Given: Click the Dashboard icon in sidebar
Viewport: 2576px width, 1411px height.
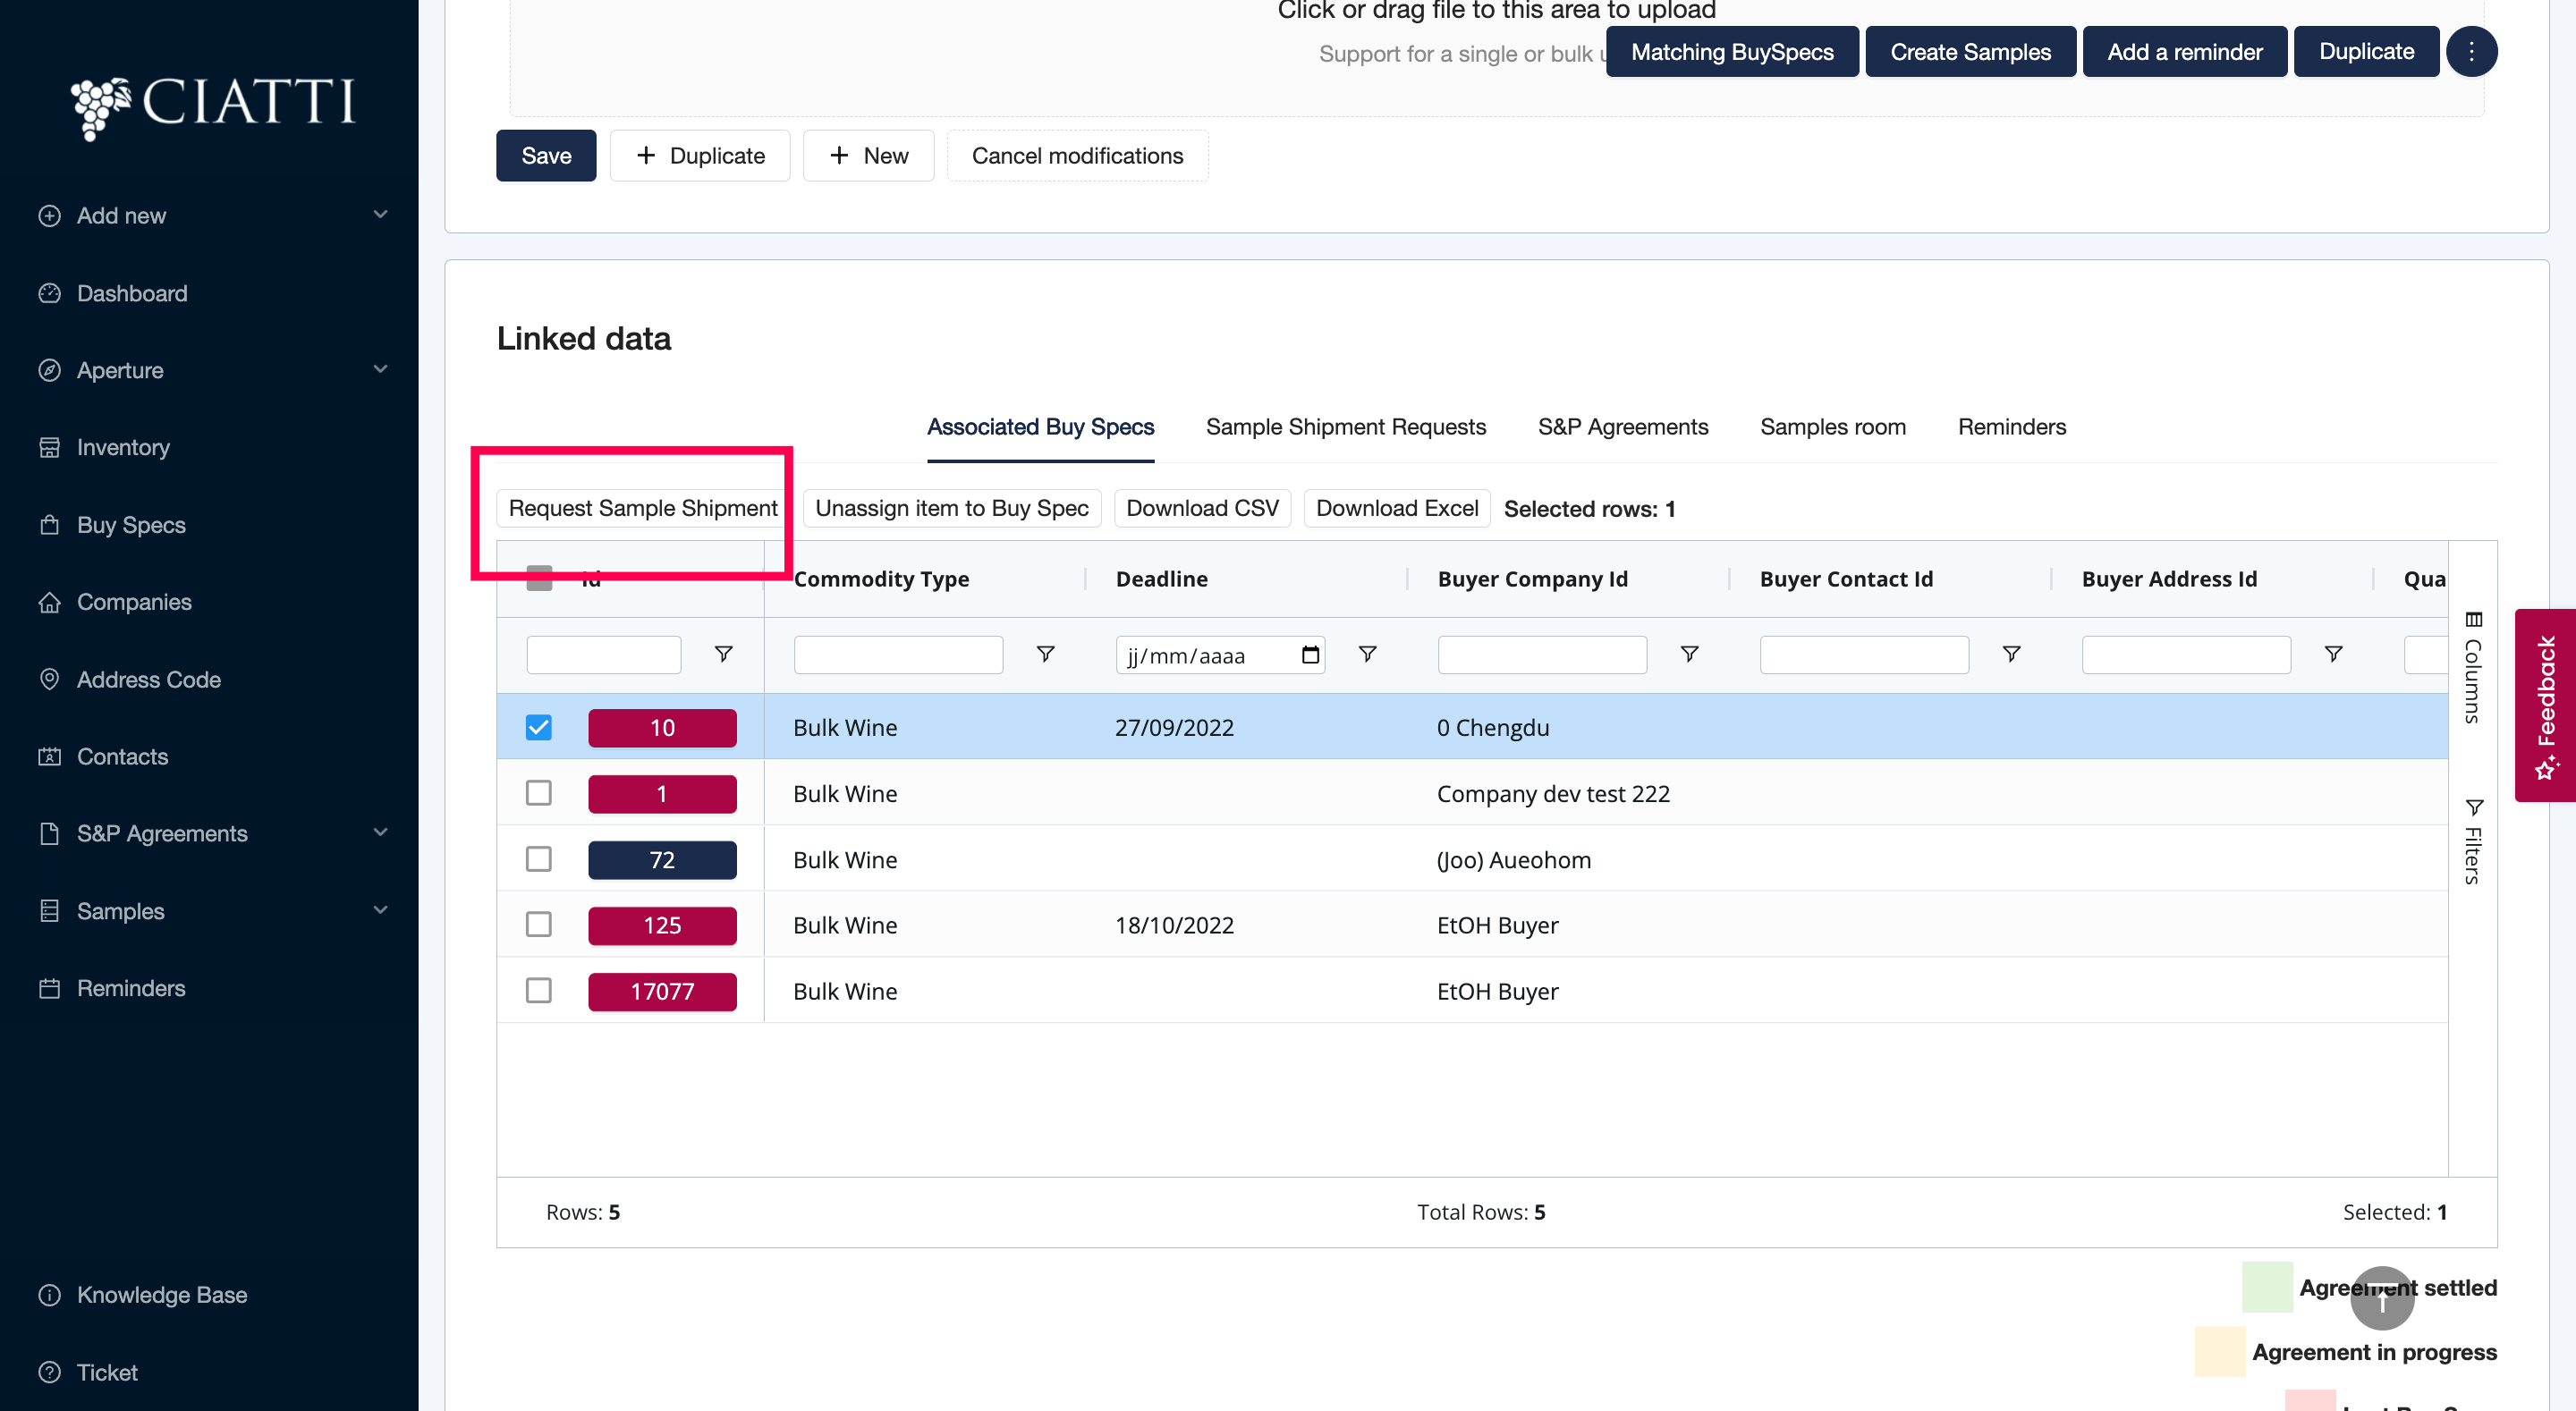Looking at the screenshot, I should [x=49, y=293].
